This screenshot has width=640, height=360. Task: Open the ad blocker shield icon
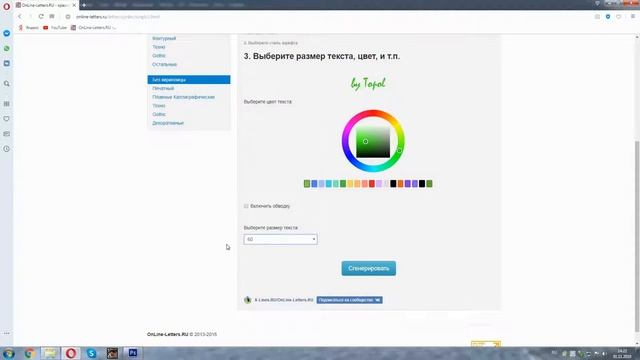click(608, 17)
